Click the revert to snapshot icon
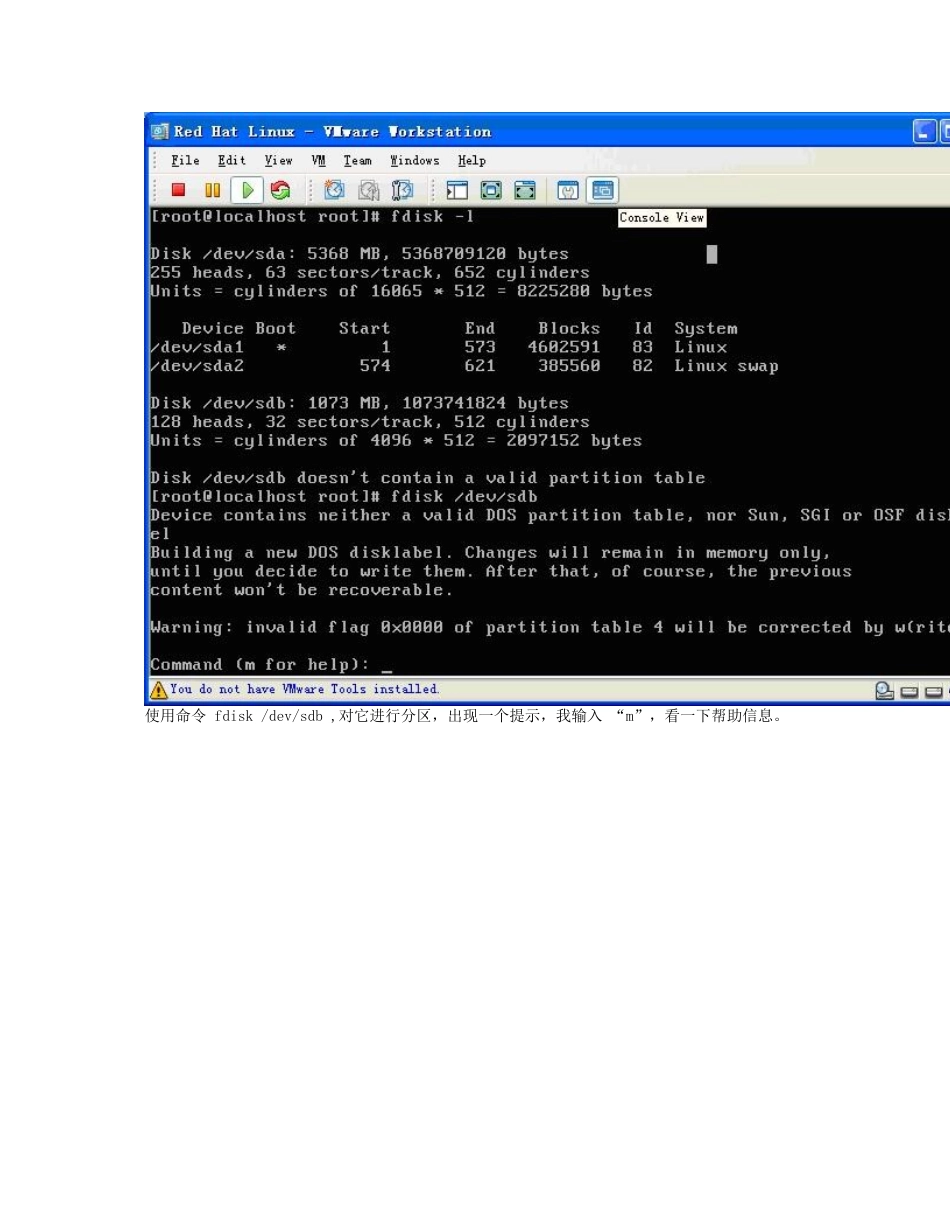 369,190
